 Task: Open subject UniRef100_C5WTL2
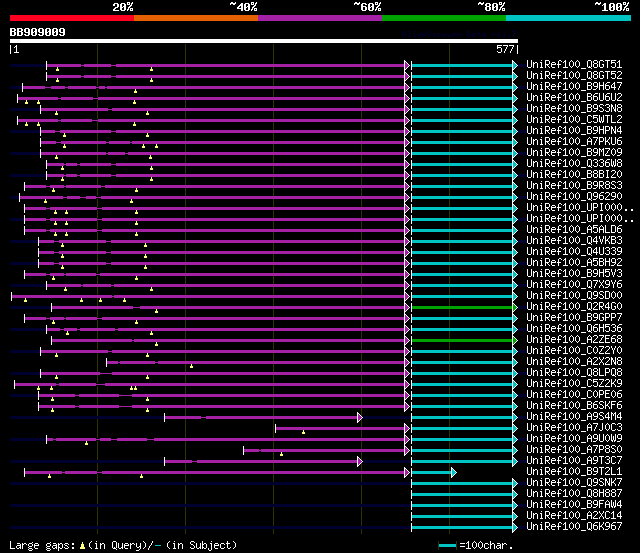(x=574, y=120)
